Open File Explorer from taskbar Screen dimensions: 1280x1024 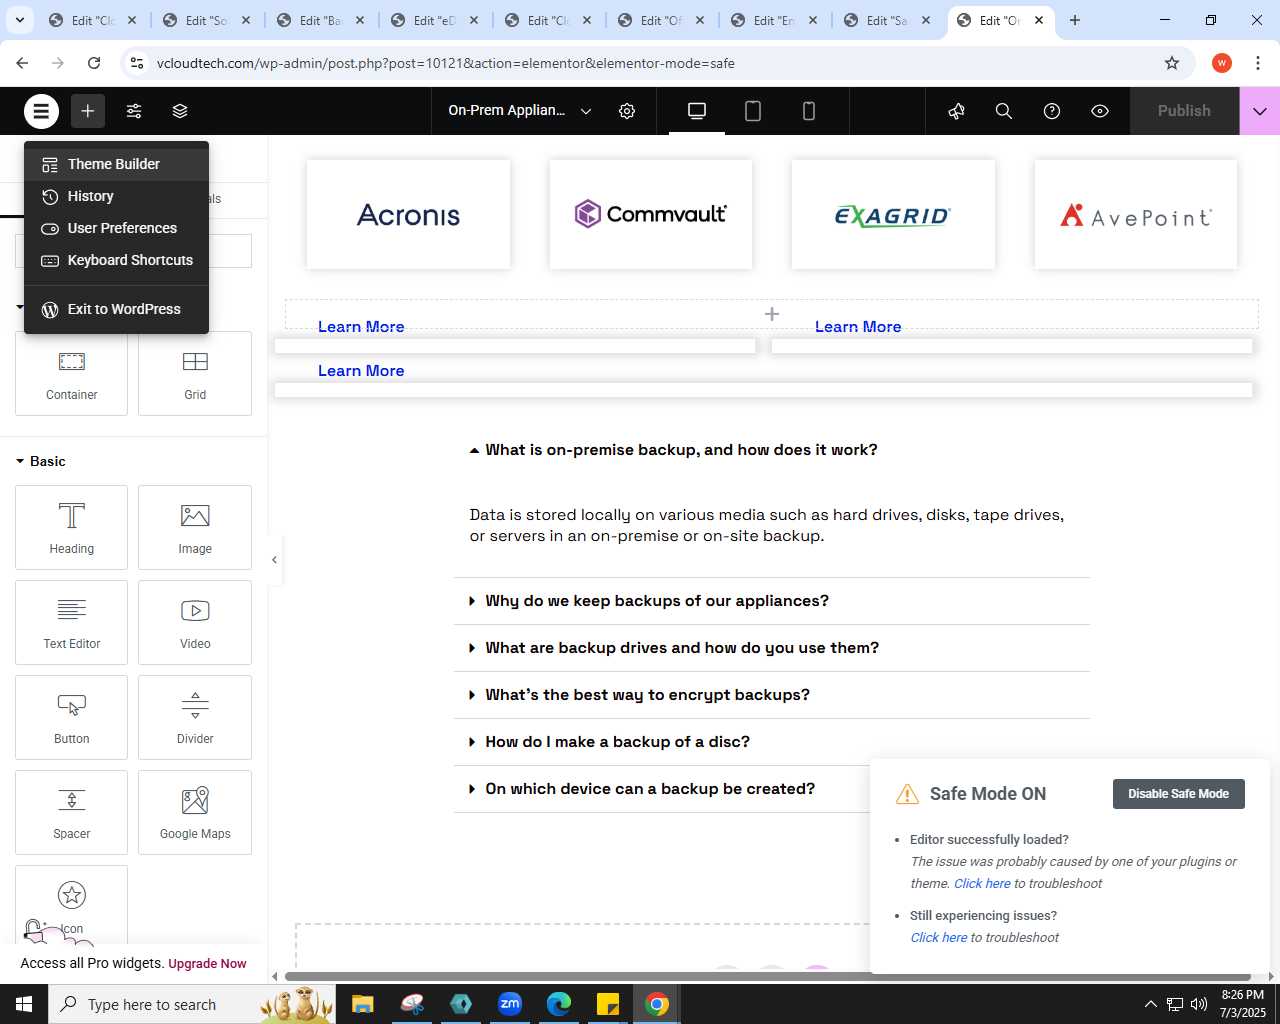tap(362, 1004)
